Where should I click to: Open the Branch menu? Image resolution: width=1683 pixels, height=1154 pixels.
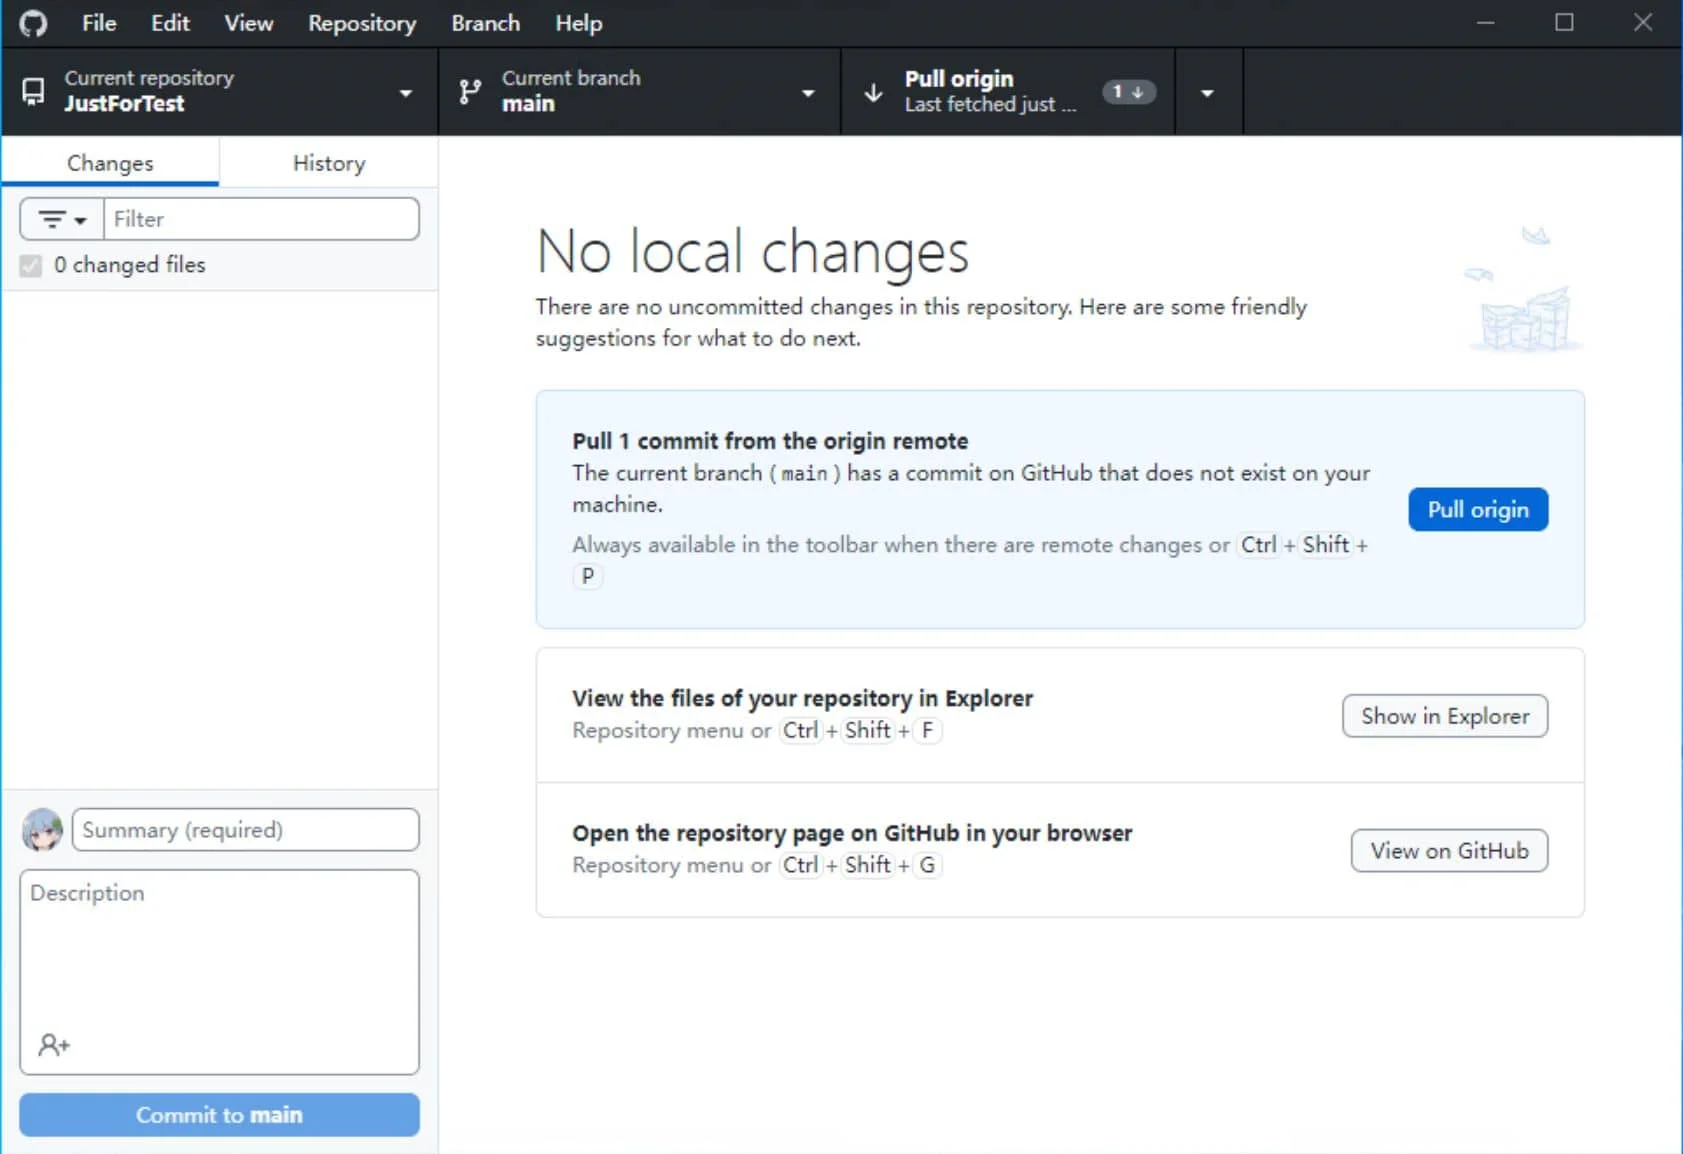click(x=485, y=23)
